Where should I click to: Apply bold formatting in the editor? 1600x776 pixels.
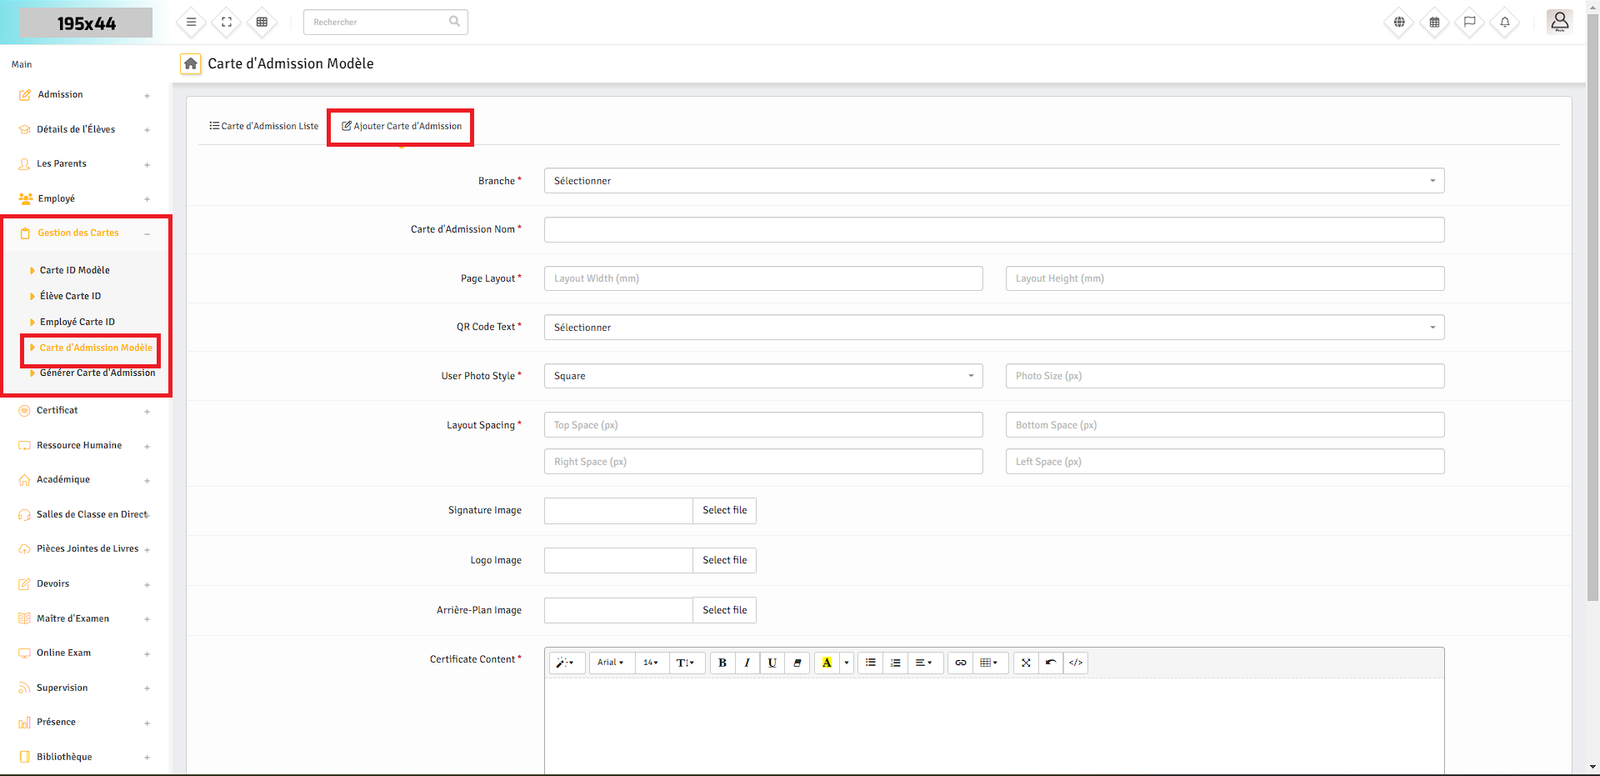[x=722, y=663]
